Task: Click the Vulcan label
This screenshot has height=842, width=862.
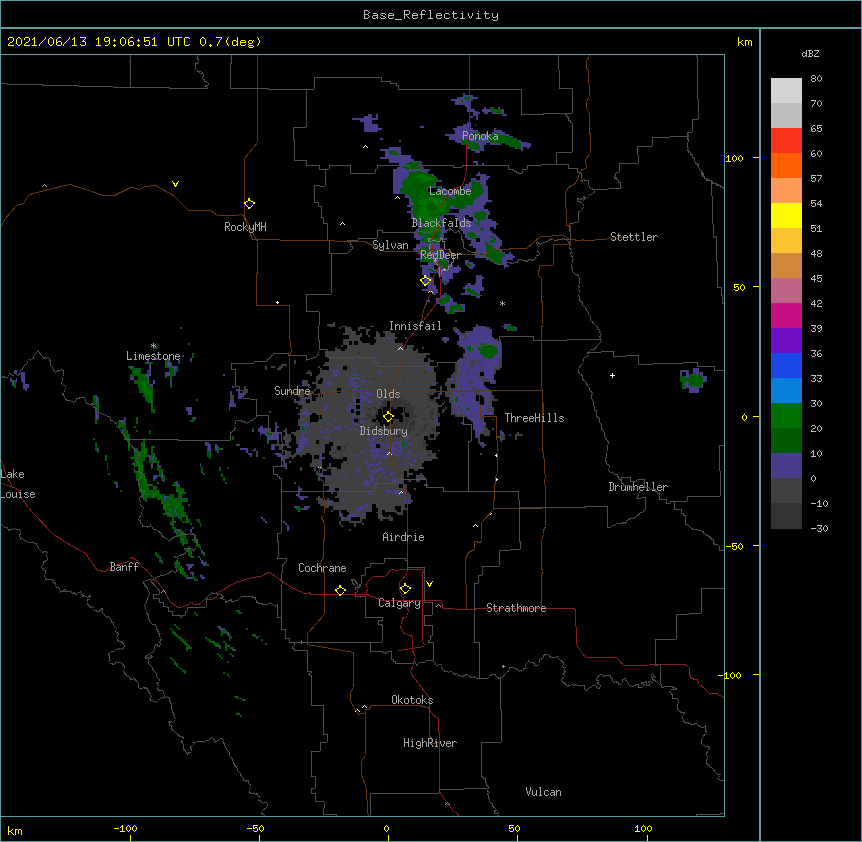Action: [x=543, y=792]
